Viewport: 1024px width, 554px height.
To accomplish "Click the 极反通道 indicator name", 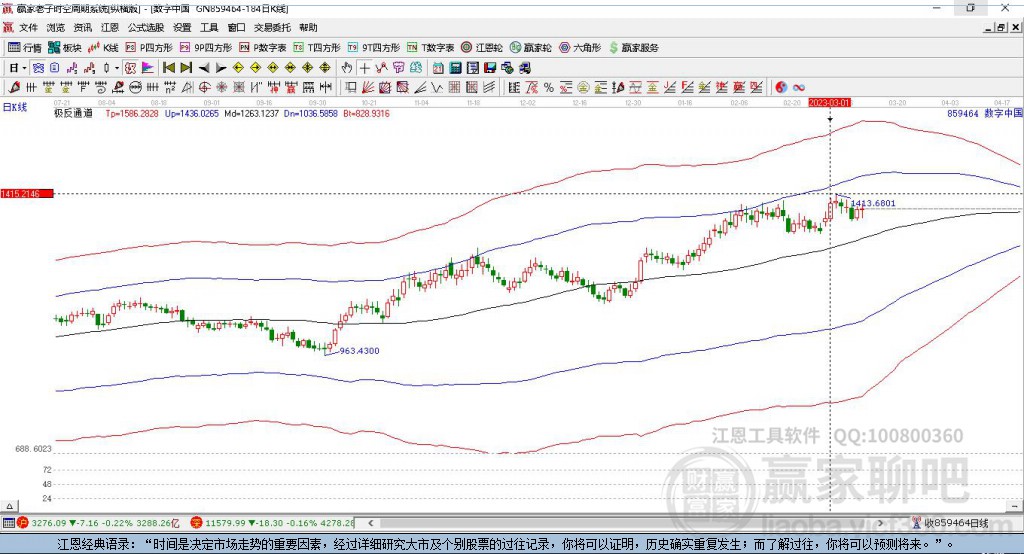I will [73, 113].
